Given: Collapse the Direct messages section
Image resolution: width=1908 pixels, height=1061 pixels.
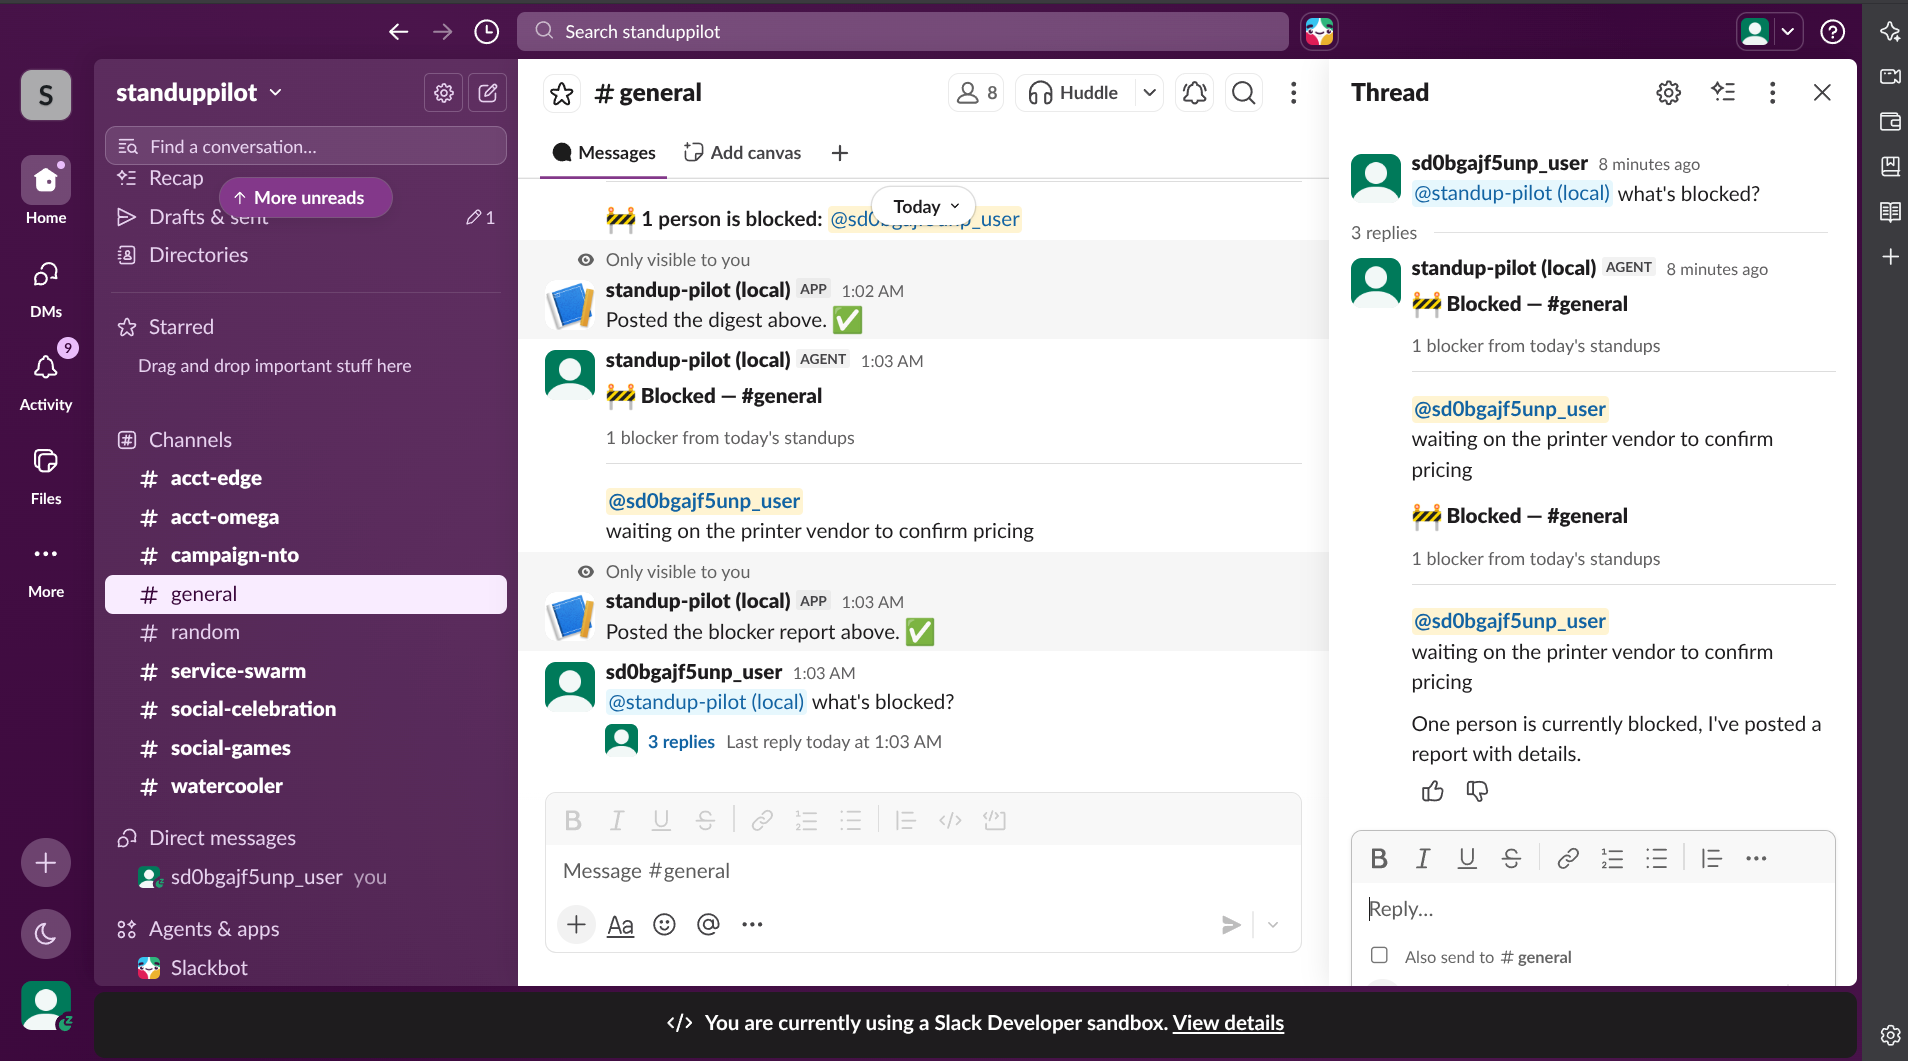Looking at the screenshot, I should pos(222,838).
